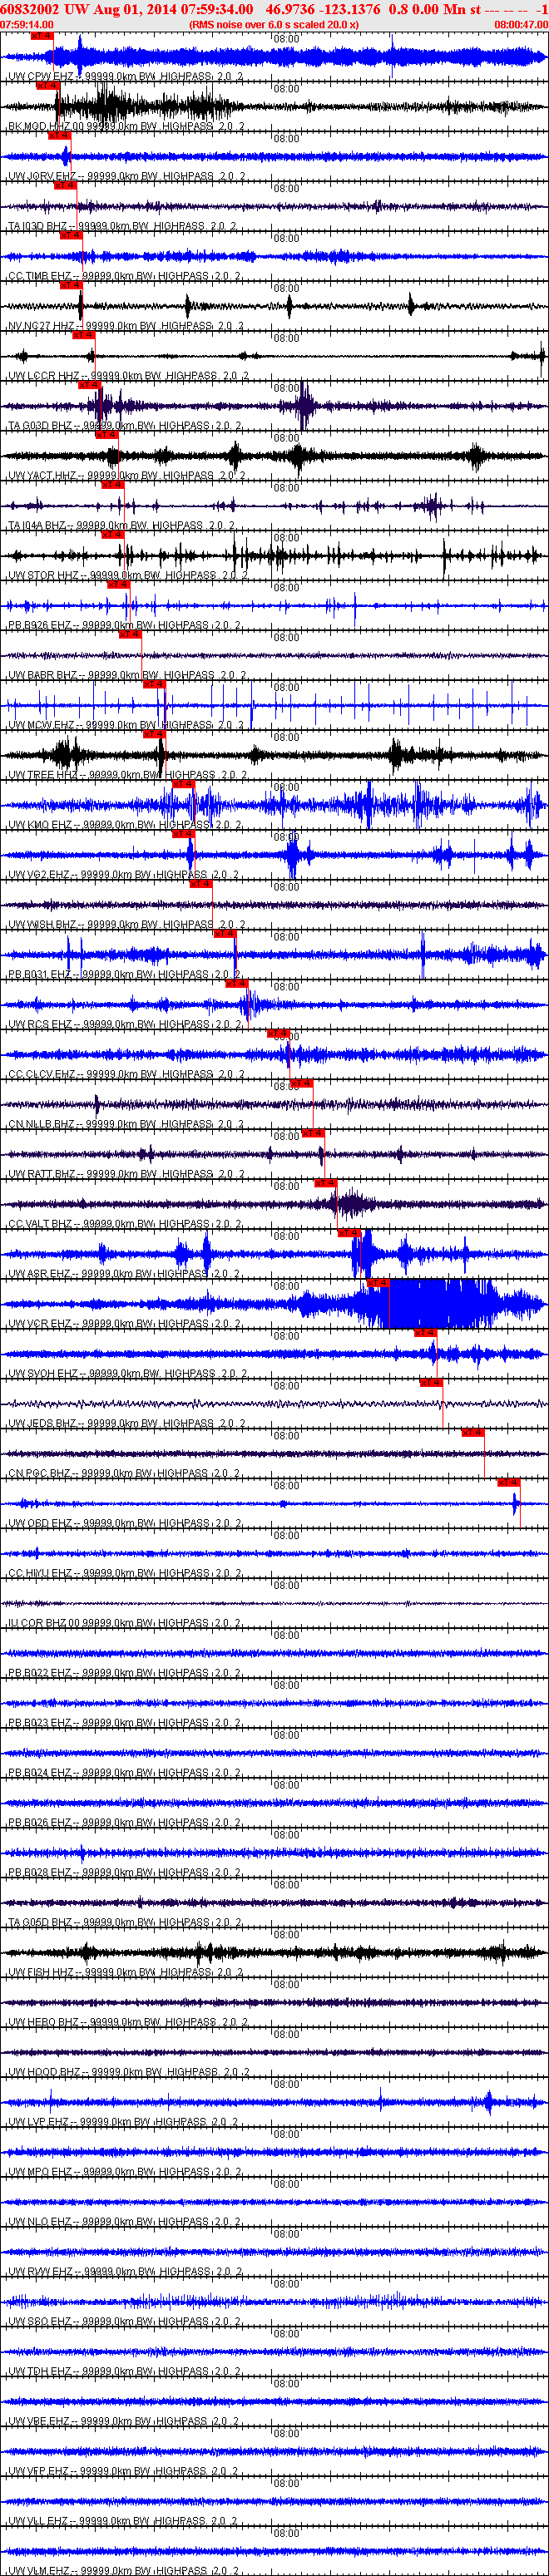The height and width of the screenshot is (2576, 549).
Task: Click the UW VG2 EHZ station label
Action: pyautogui.click(x=123, y=876)
